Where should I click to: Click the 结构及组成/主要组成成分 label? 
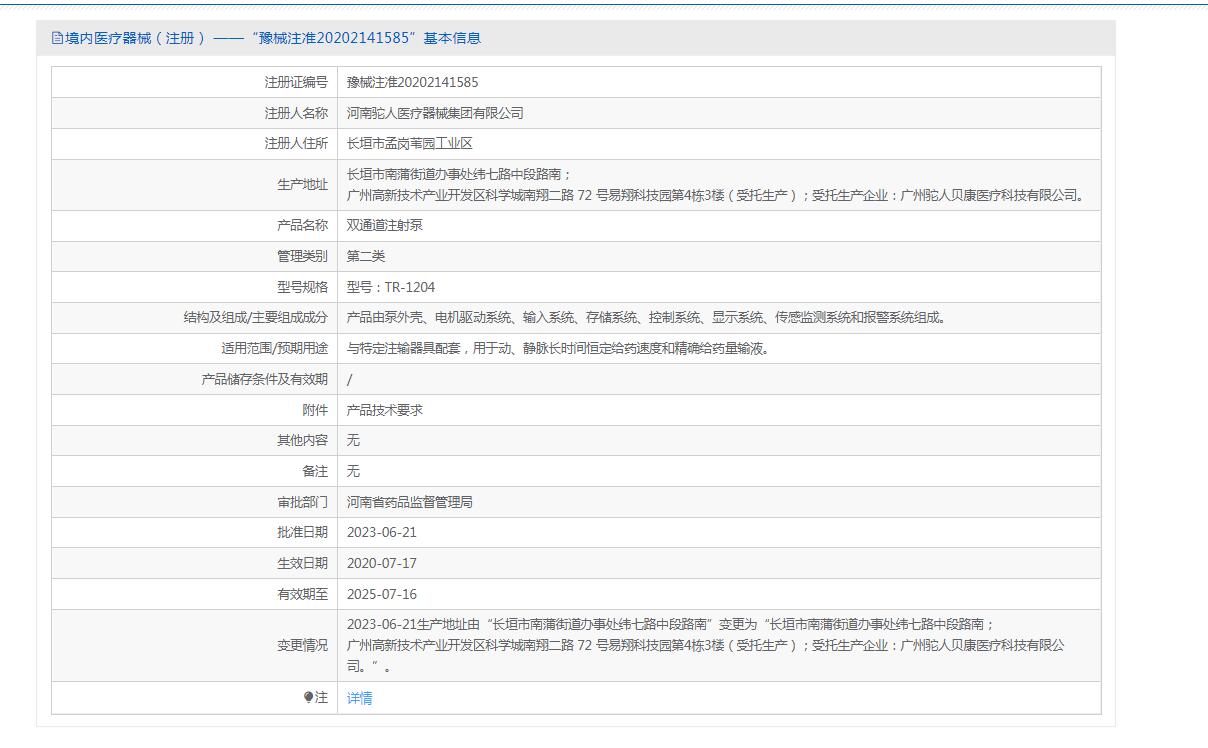point(255,318)
